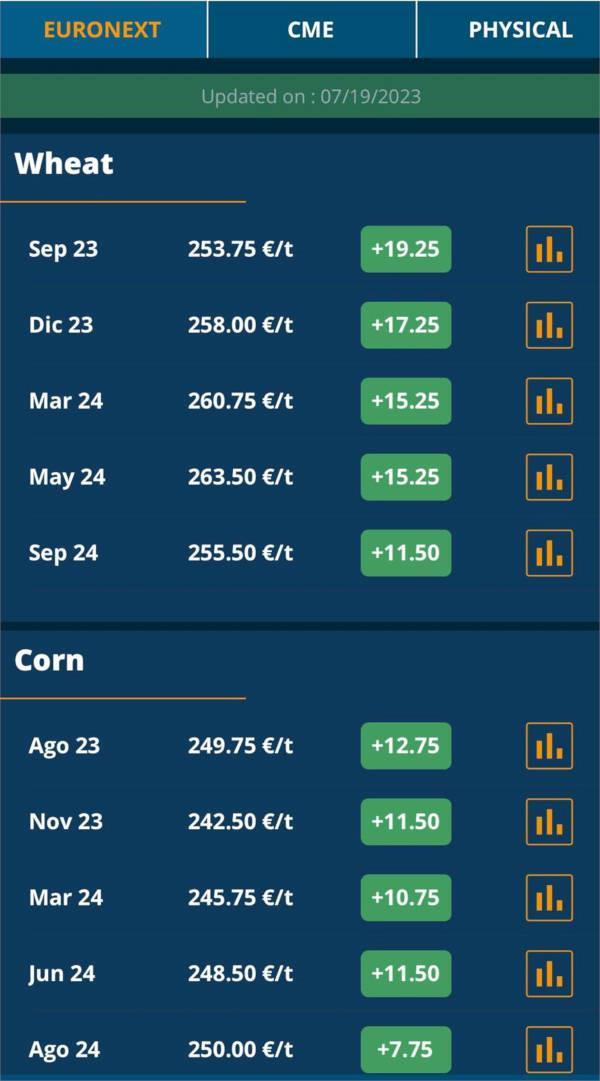Viewport: 600px width, 1081px height.
Task: Open chart icon for Corn Mar 24
Action: point(549,898)
